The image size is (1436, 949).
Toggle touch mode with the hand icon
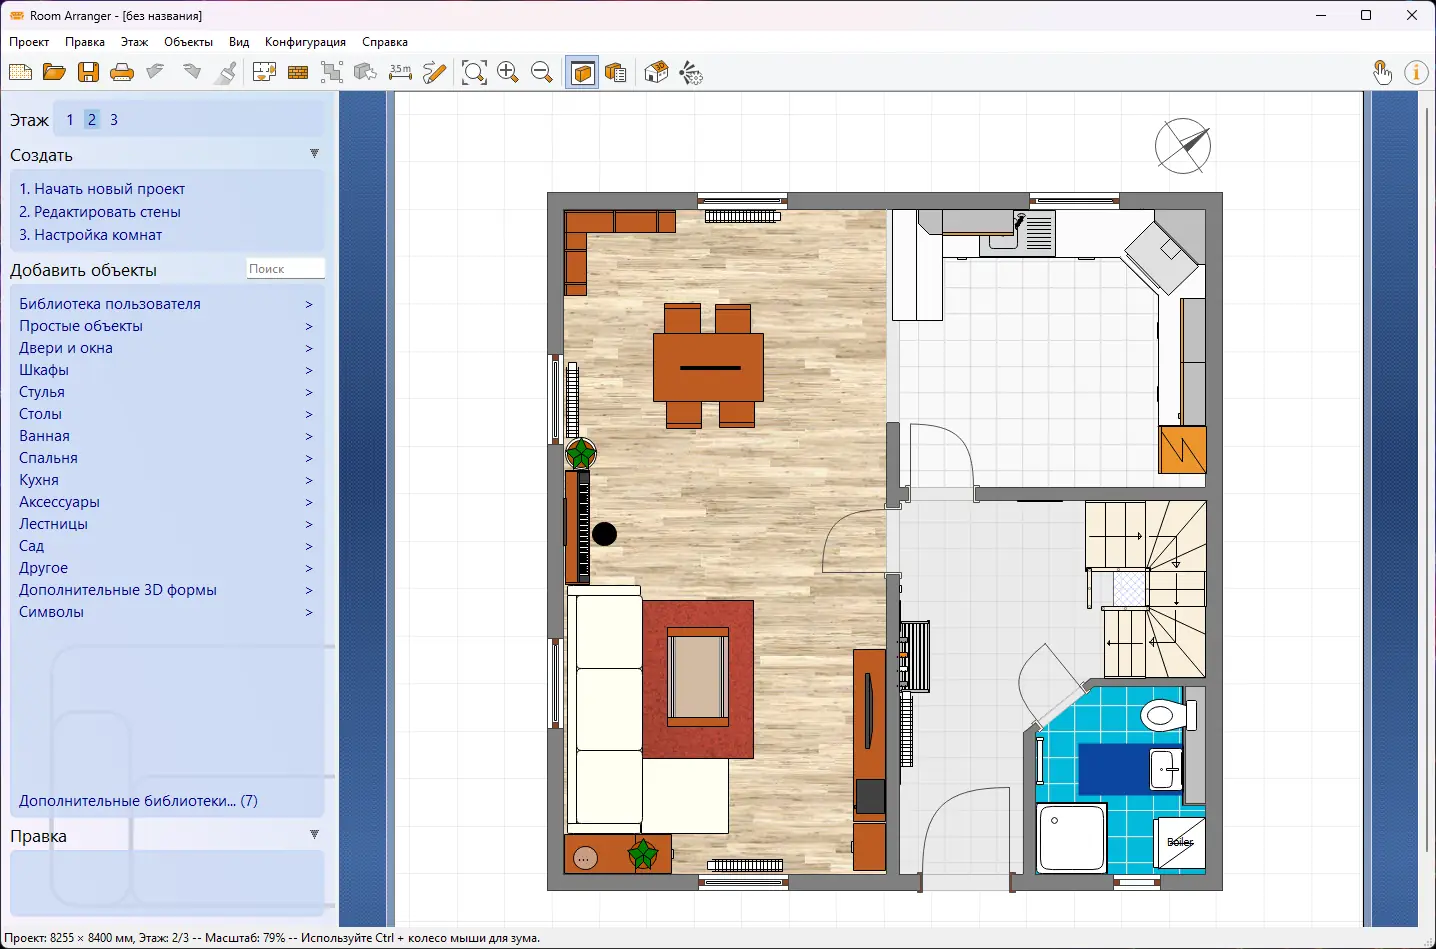coord(1382,72)
